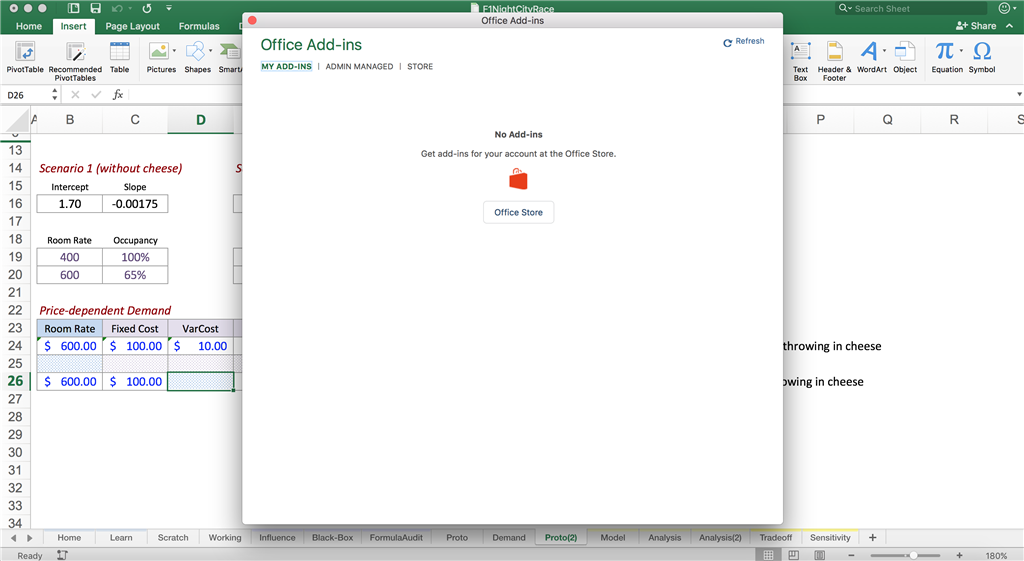Click the 180% zoom level
1024x561 pixels.
[x=996, y=556]
